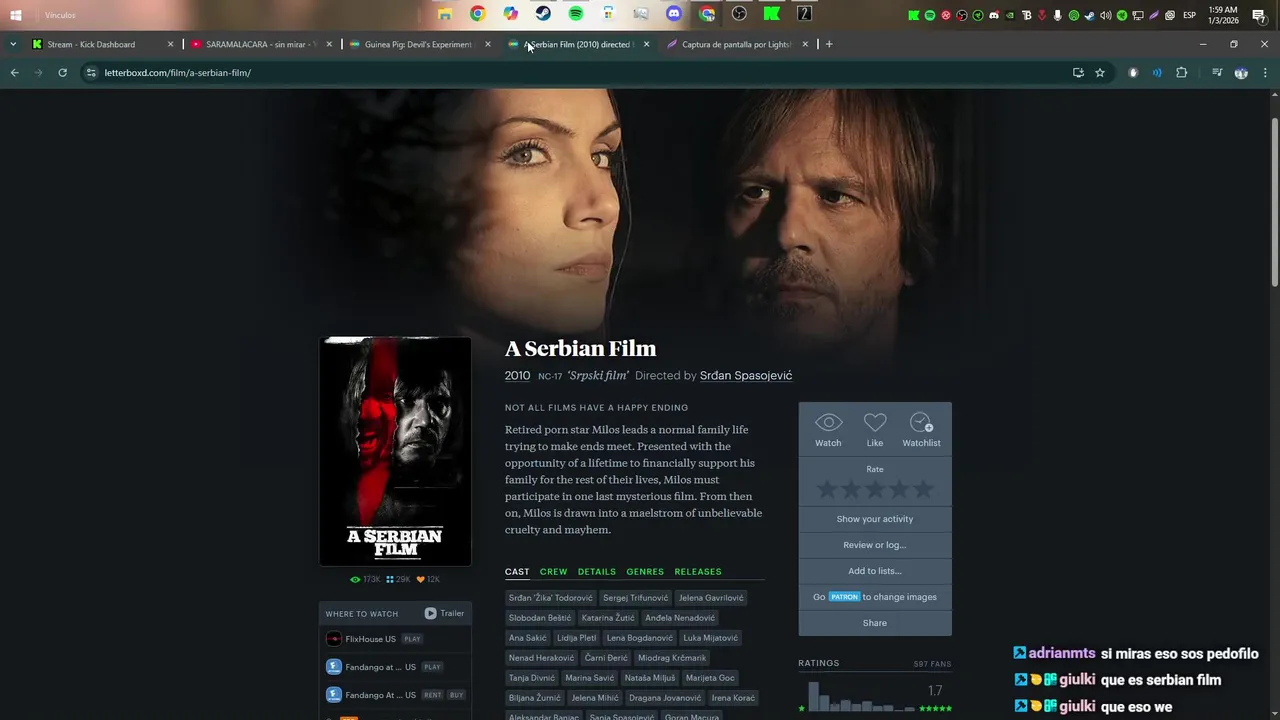Bookmark this page with star icon

1100,73
